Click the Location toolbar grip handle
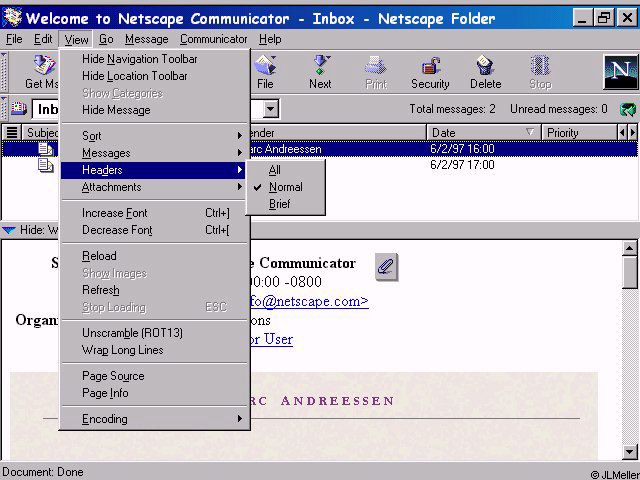This screenshot has width=640, height=480. coord(4,109)
